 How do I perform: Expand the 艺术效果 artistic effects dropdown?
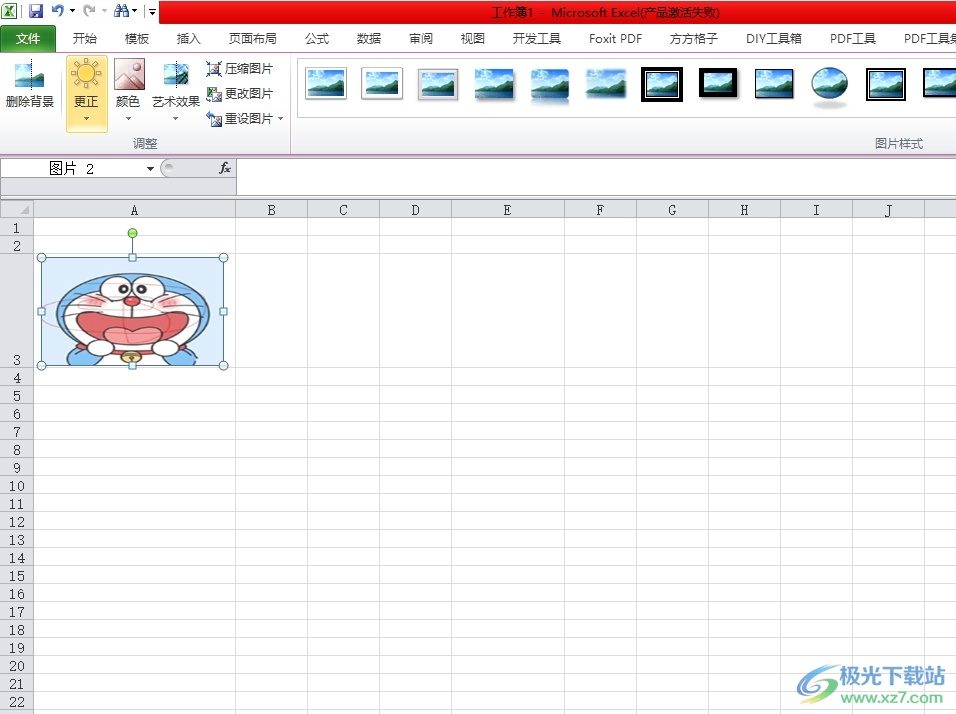[176, 118]
